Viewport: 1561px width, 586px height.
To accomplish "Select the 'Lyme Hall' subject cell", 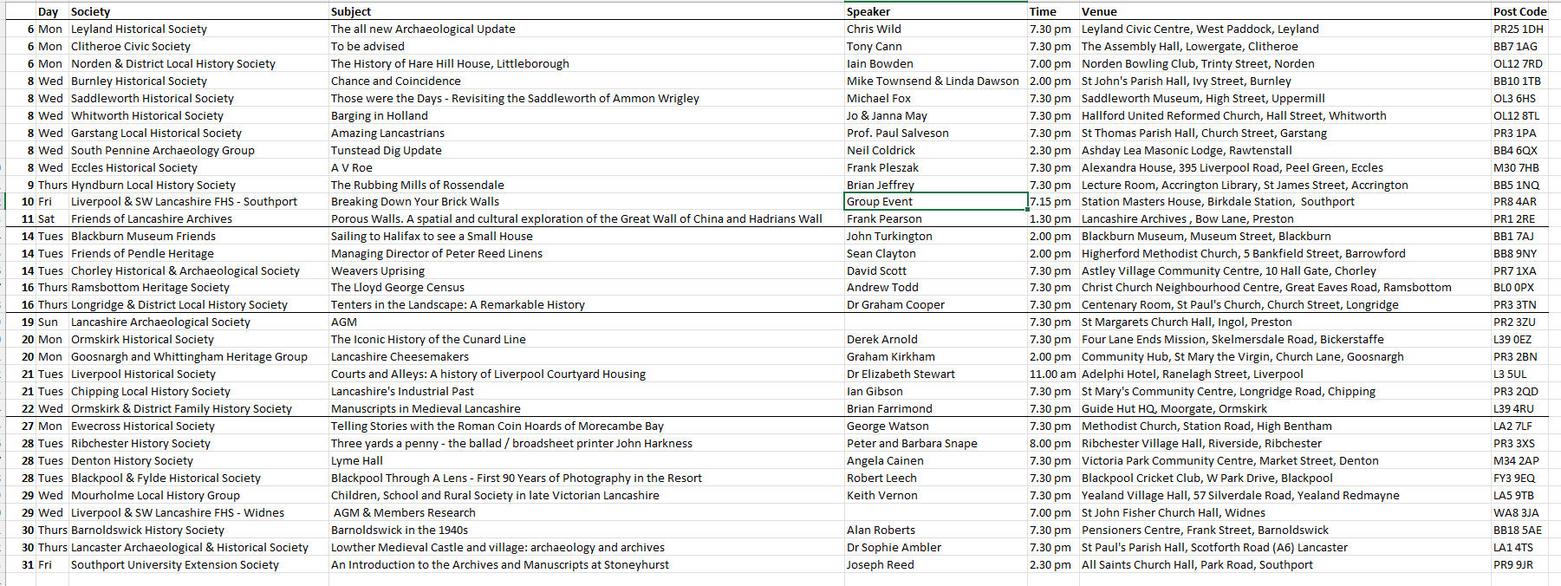I will (x=586, y=461).
